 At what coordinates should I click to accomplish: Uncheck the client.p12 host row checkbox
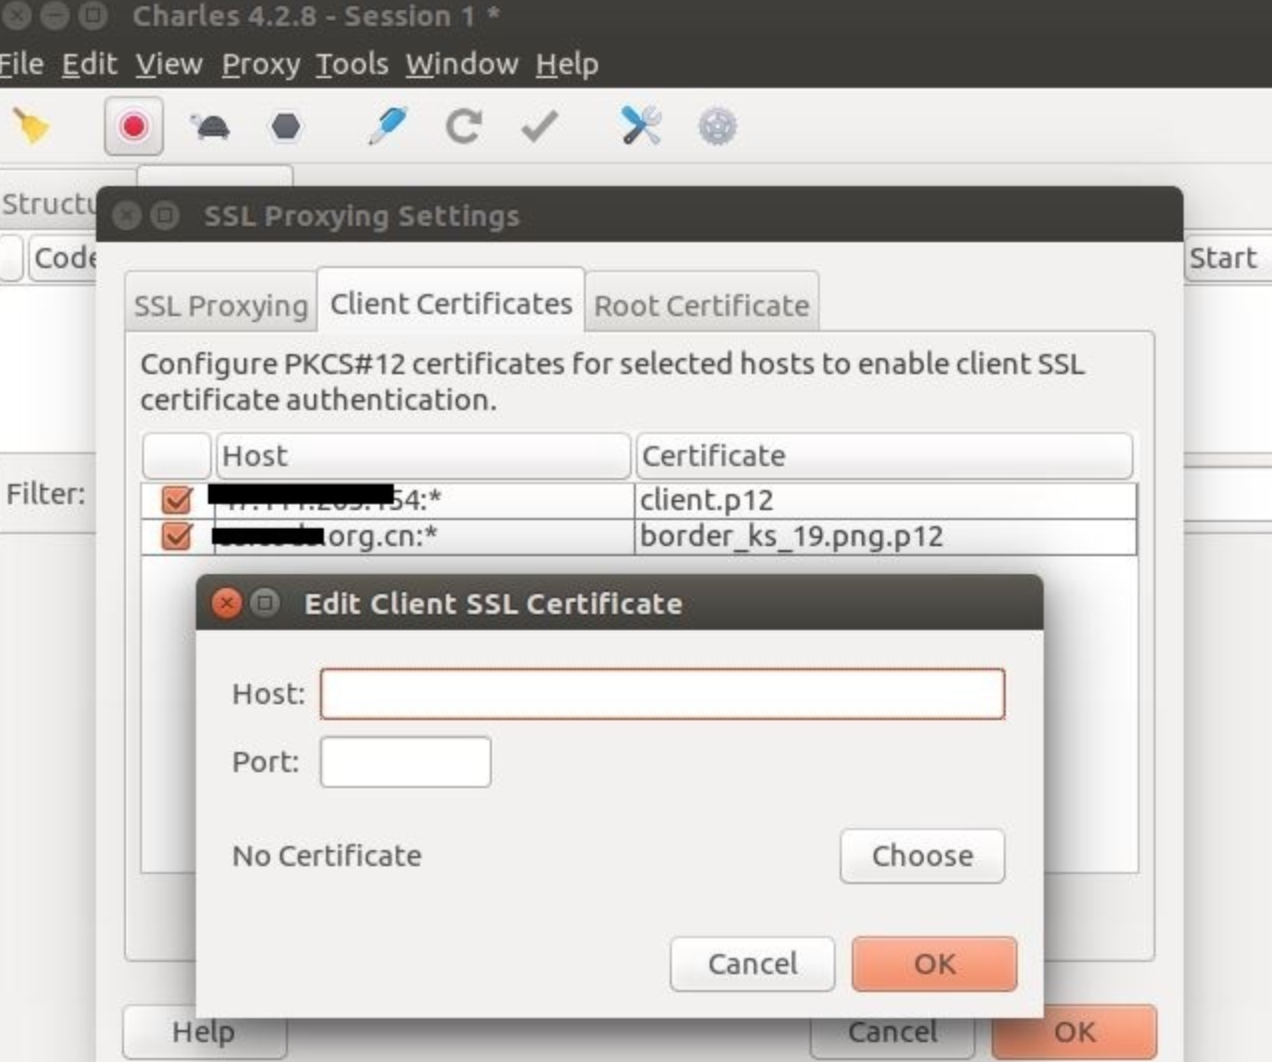tap(177, 499)
